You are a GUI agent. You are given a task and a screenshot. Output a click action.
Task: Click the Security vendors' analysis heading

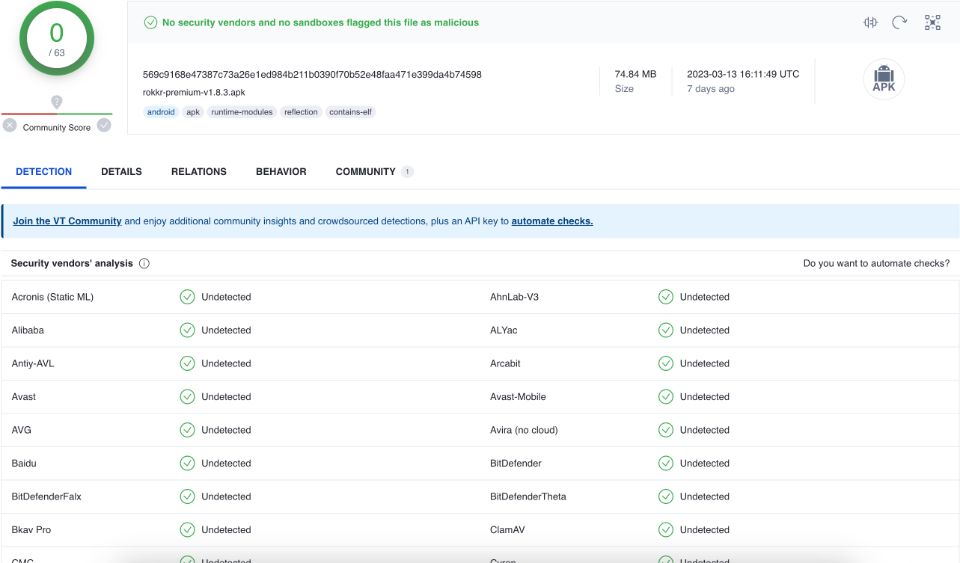pos(72,263)
